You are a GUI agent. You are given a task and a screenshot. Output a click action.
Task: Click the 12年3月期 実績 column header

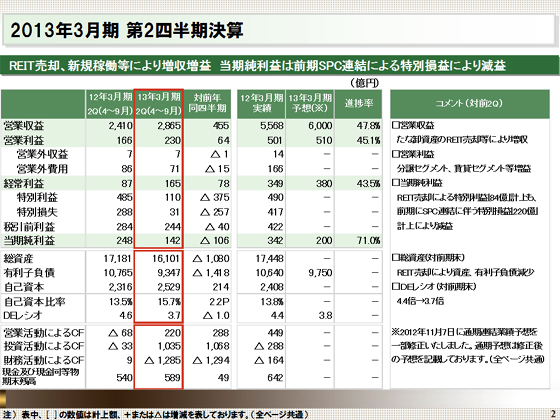click(261, 104)
